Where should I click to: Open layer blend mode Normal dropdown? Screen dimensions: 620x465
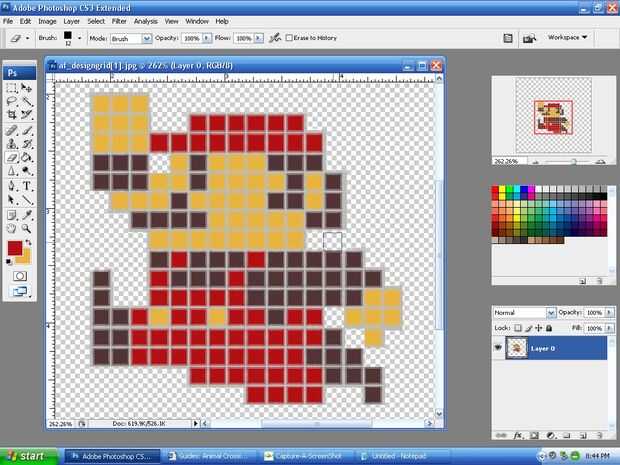point(551,313)
